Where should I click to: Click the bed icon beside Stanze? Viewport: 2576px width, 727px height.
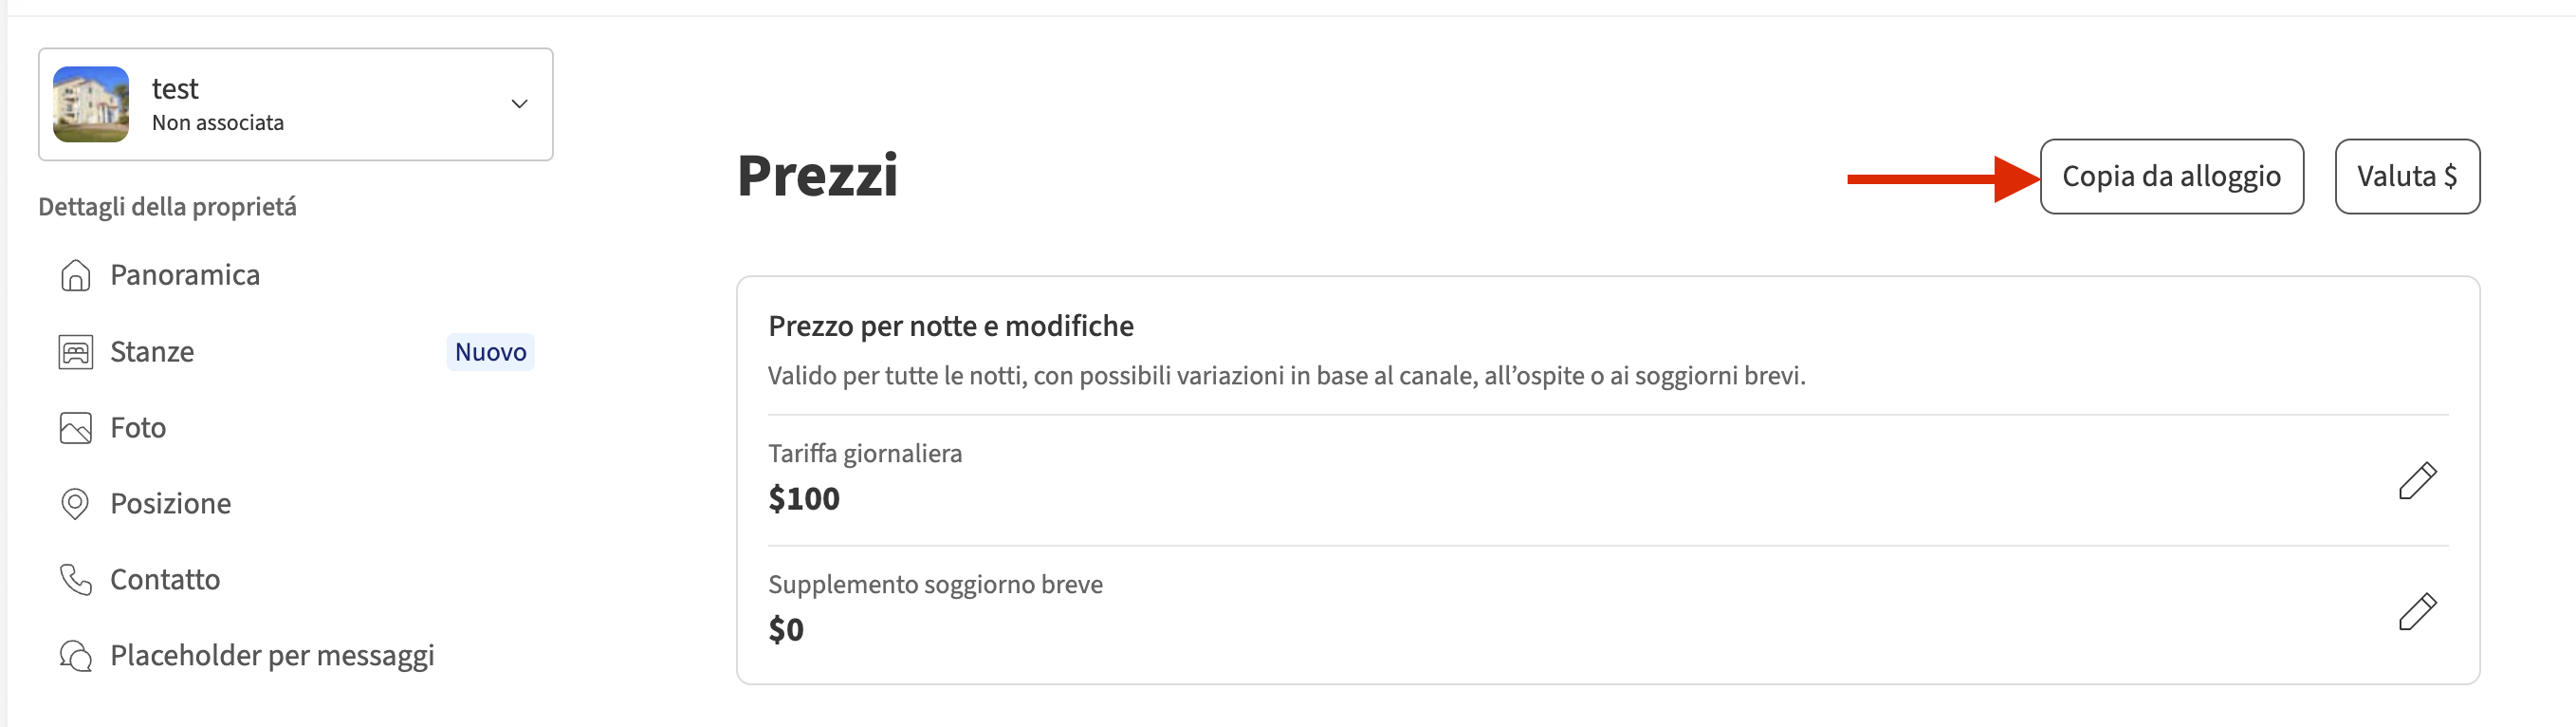coord(75,352)
